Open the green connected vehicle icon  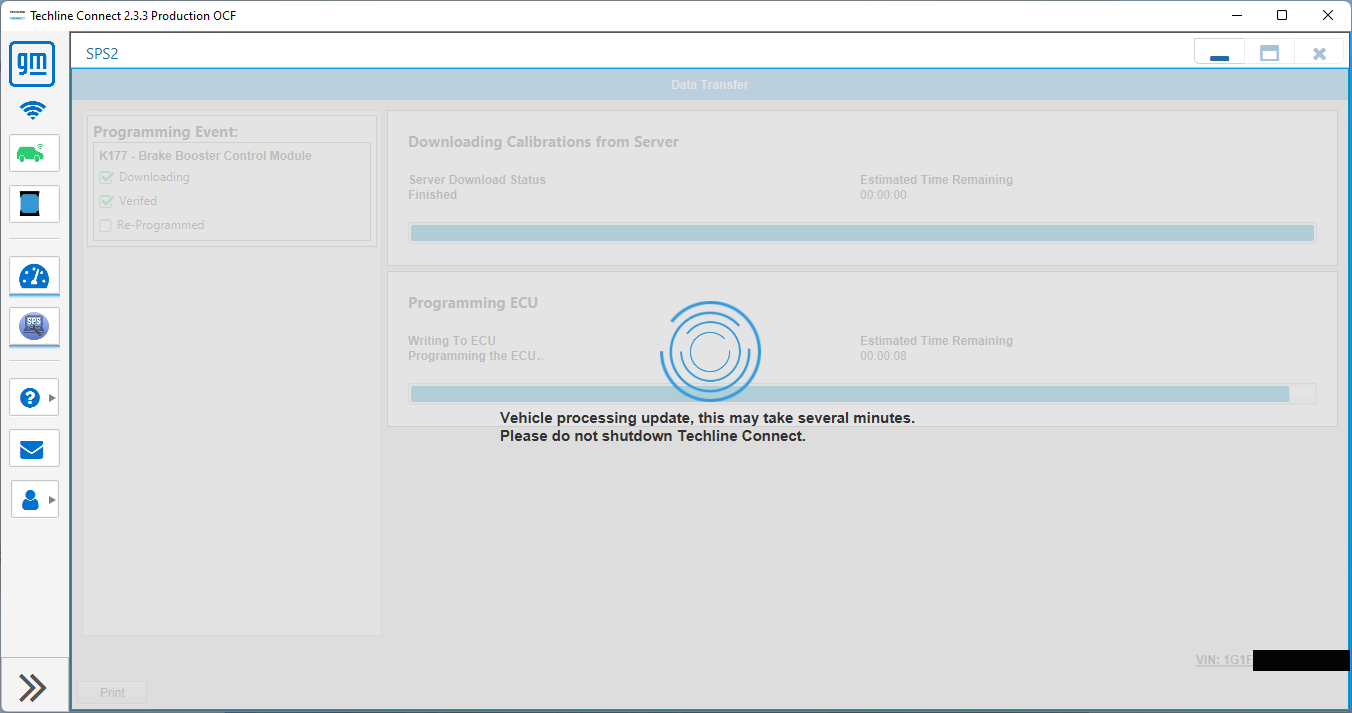[34, 154]
